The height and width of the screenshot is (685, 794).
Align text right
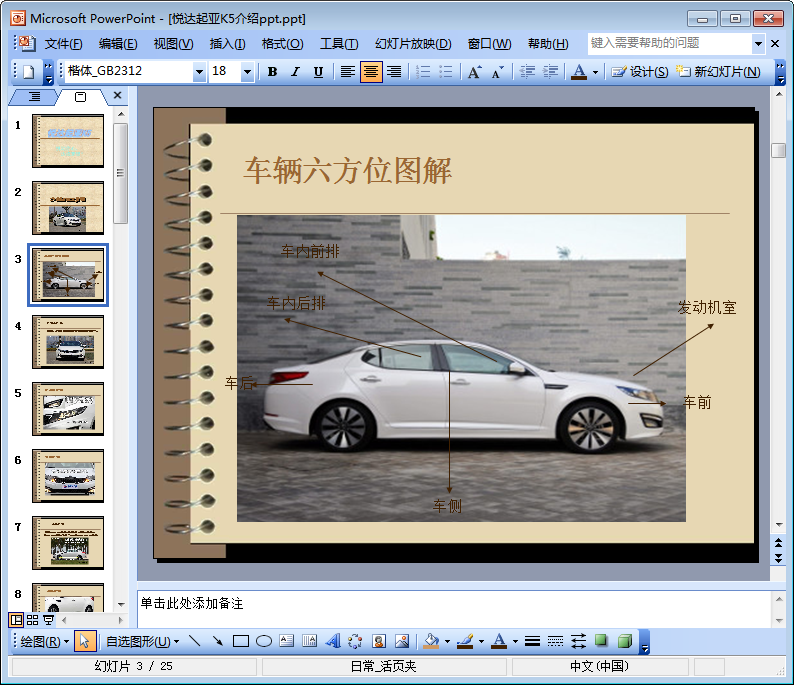tap(394, 72)
